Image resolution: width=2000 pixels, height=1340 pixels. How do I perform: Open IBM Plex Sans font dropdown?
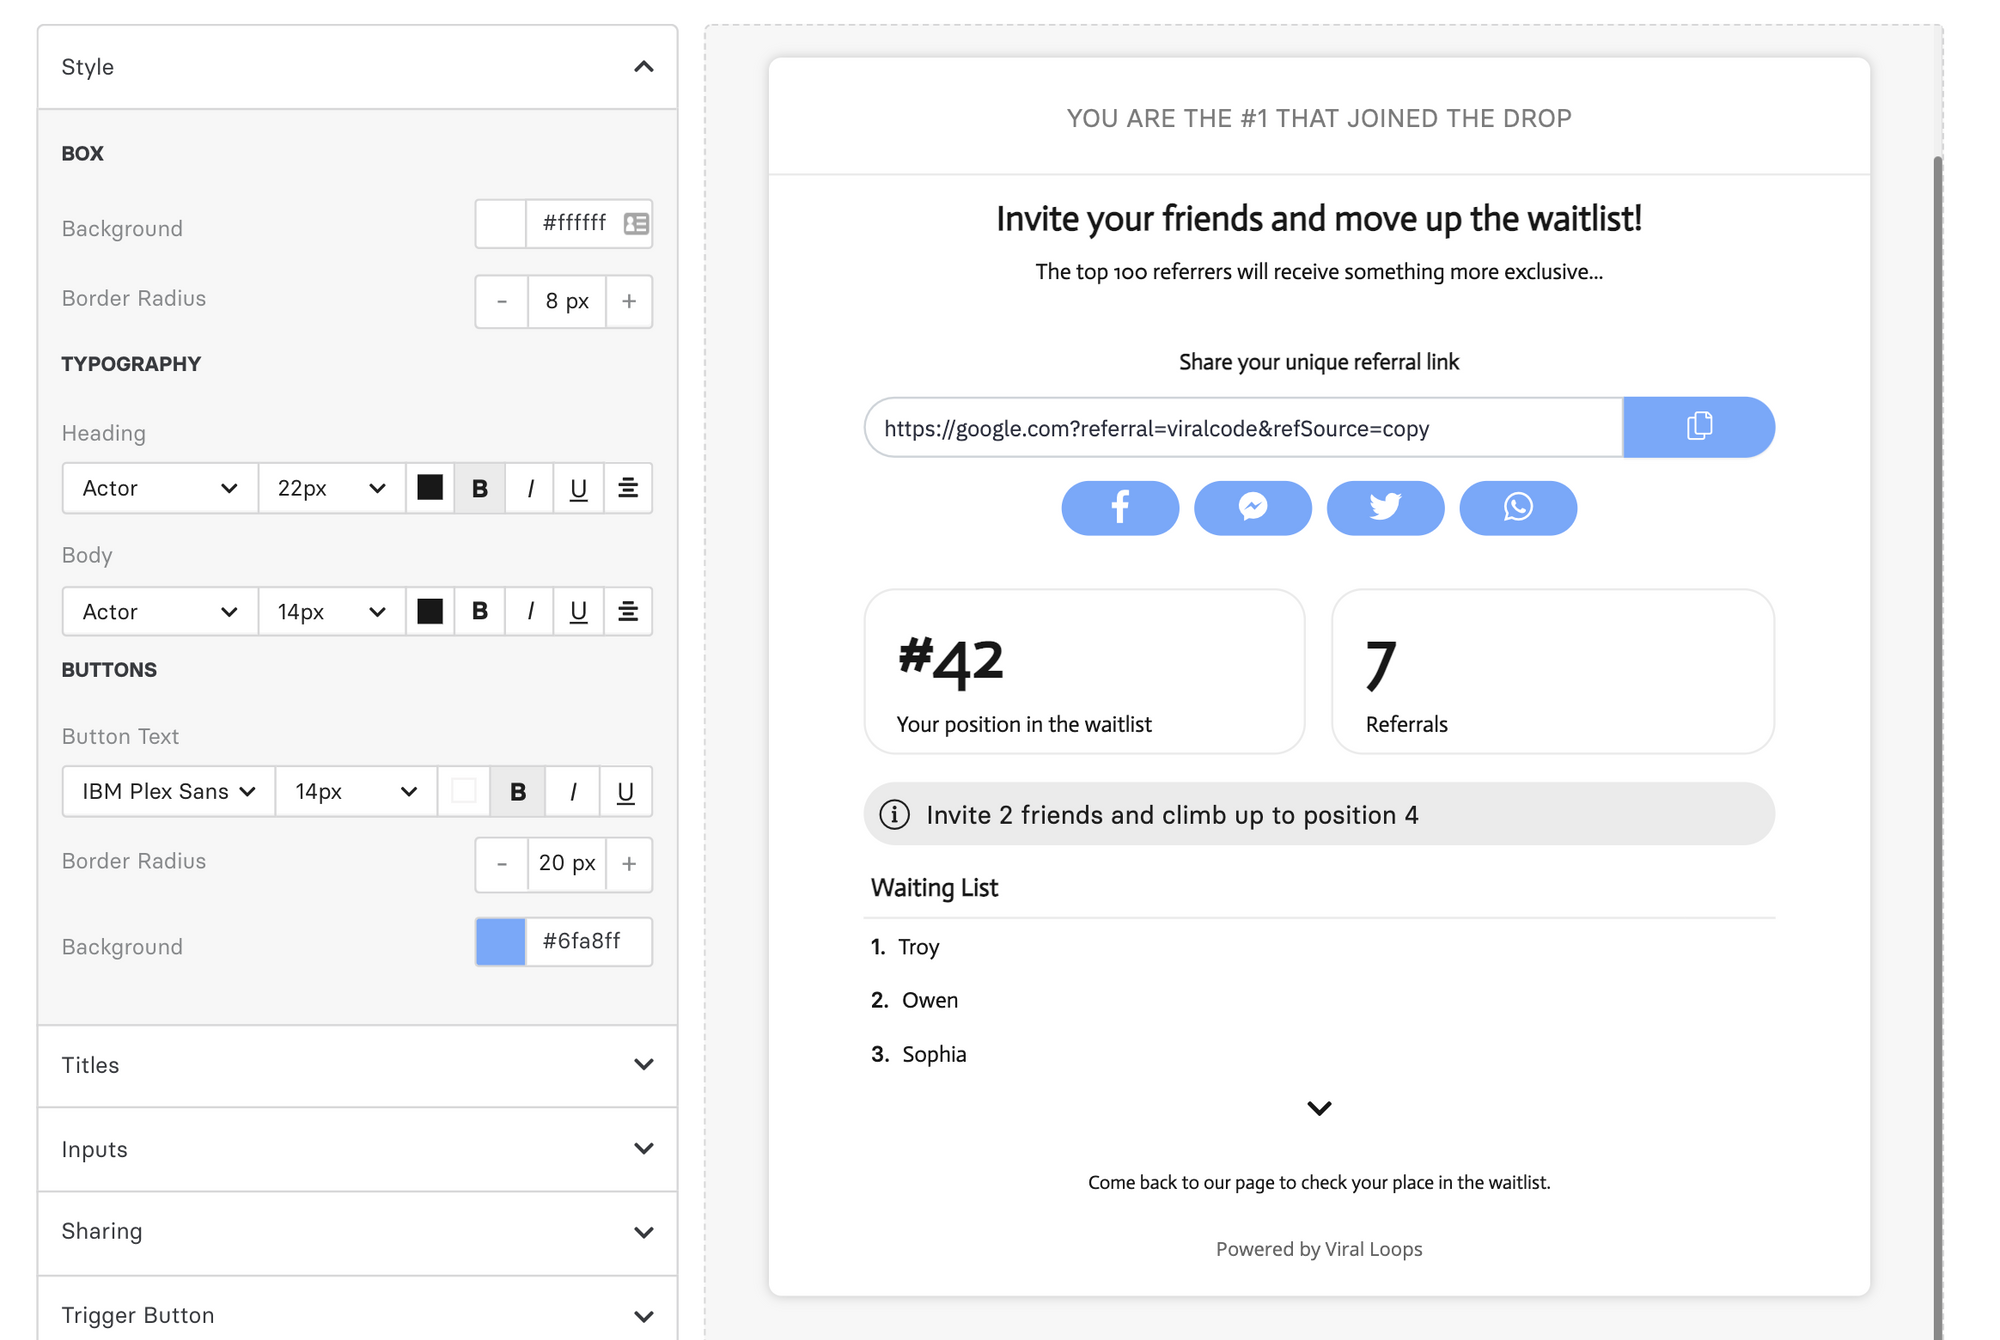point(168,792)
